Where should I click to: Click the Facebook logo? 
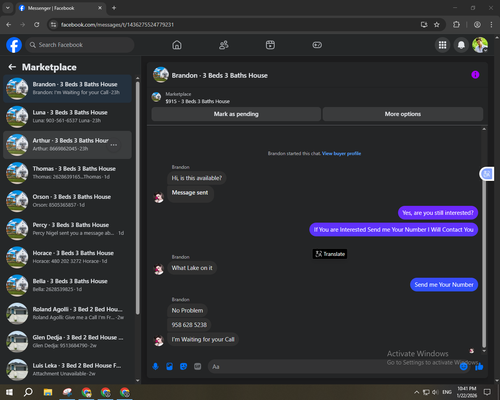point(14,45)
